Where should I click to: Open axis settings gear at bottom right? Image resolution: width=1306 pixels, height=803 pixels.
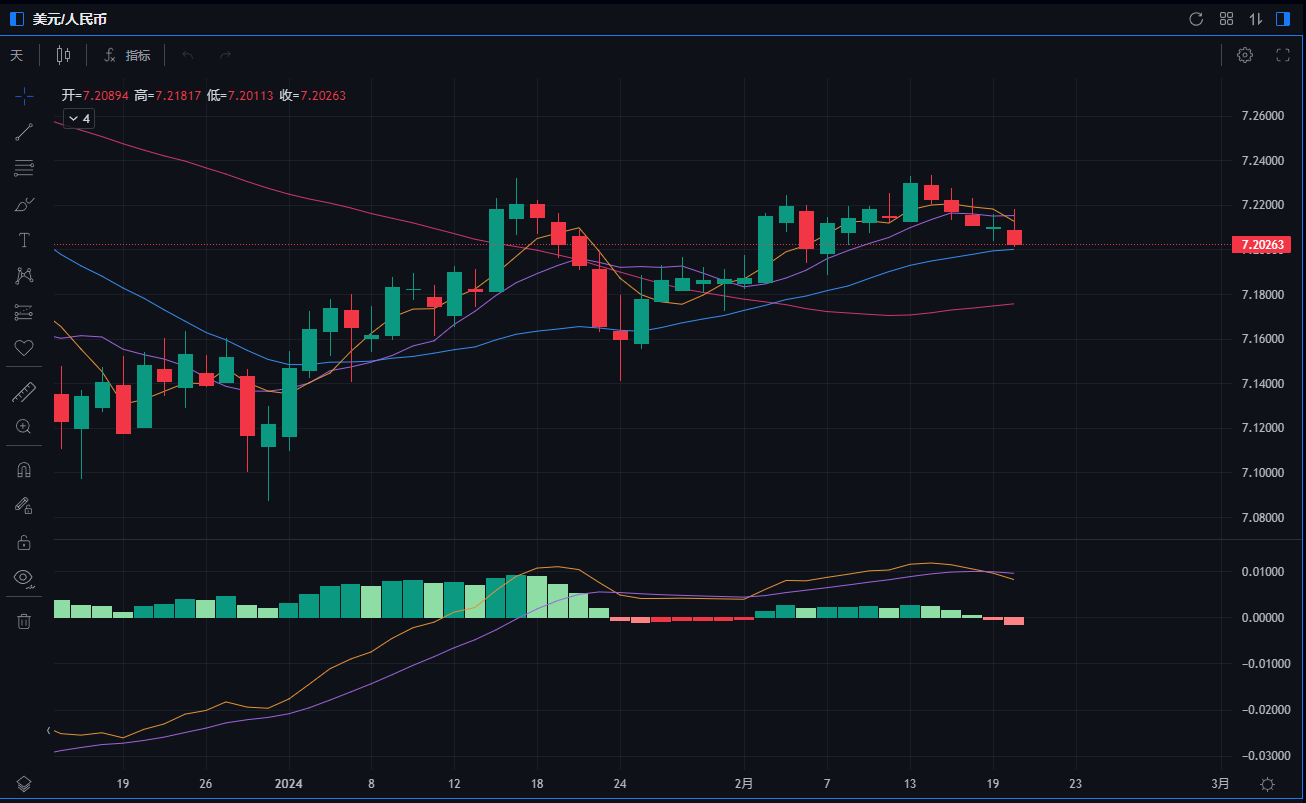1268,784
